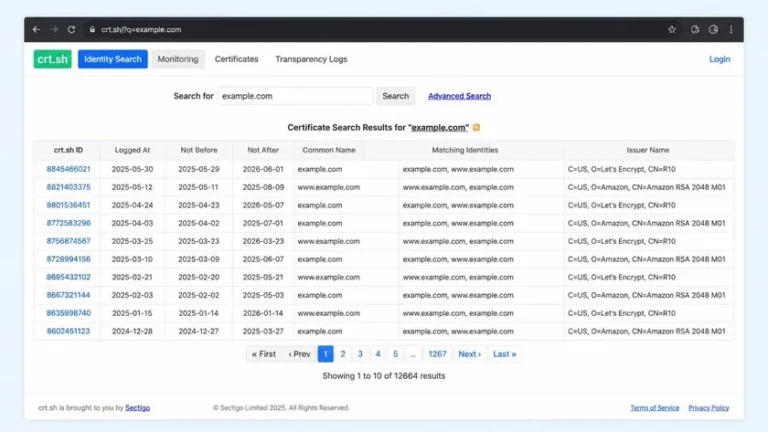Reload the crt.sh page
The width and height of the screenshot is (768, 432).
point(72,29)
